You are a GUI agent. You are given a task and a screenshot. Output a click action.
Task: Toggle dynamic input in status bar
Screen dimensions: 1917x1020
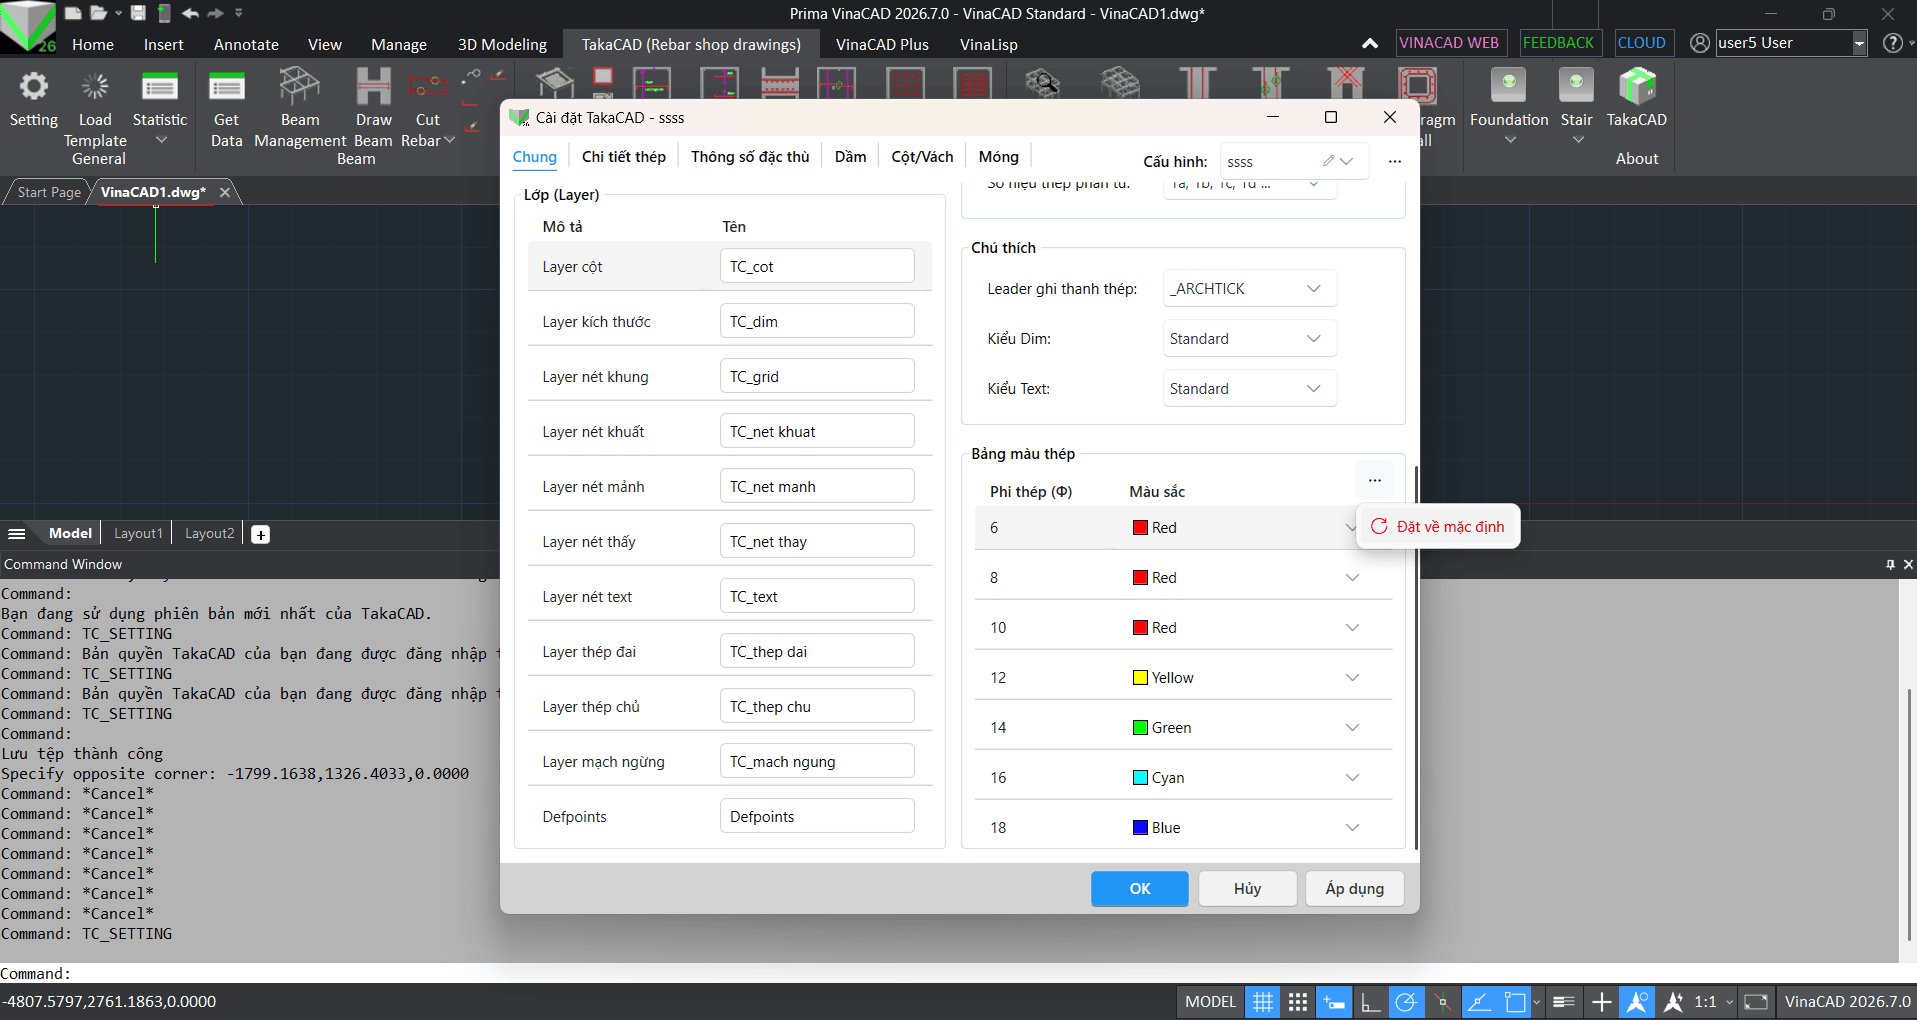tap(1334, 1002)
